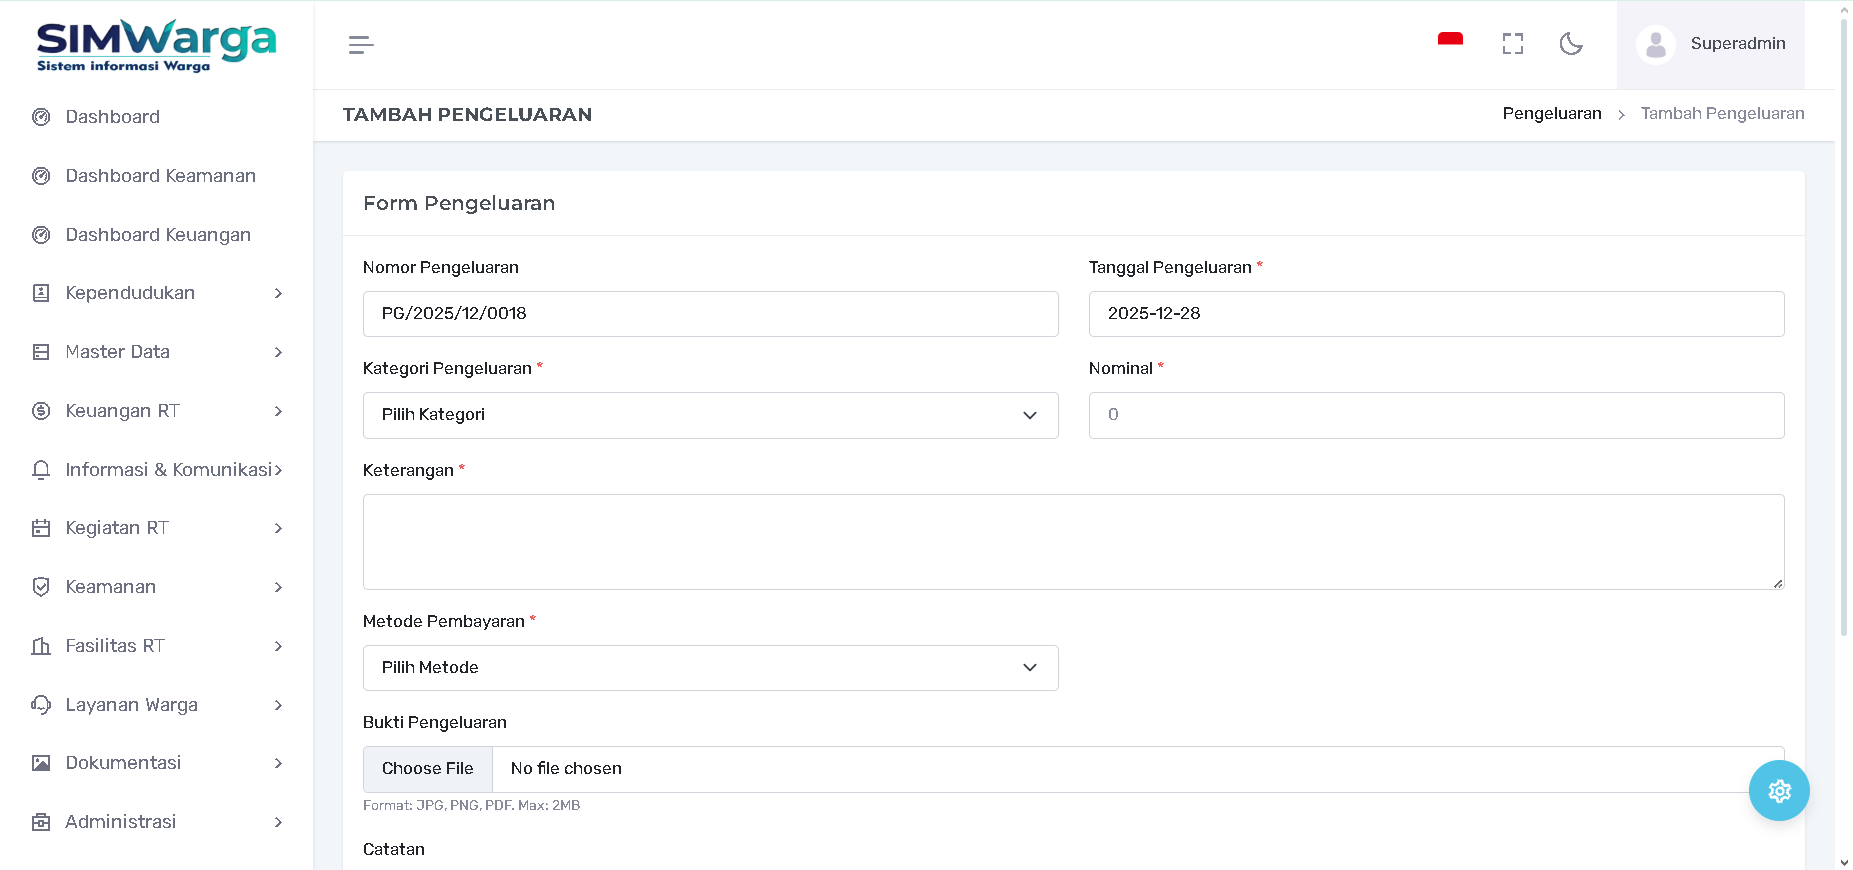Screen dimensions: 1853x870
Task: Open the Metode Pembayaran dropdown
Action: click(x=710, y=668)
